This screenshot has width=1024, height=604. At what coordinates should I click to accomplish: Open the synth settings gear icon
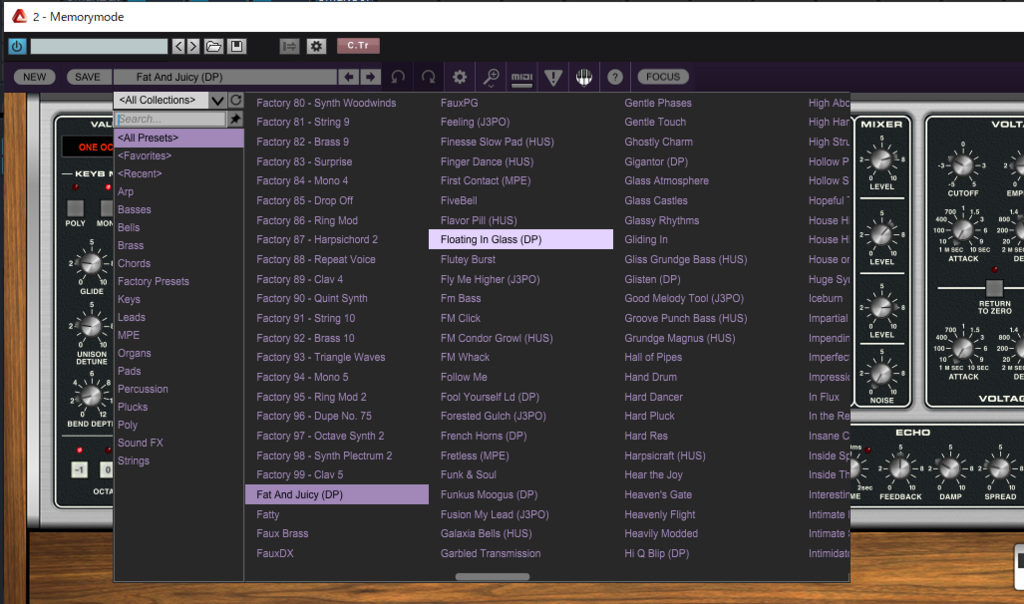pos(460,77)
